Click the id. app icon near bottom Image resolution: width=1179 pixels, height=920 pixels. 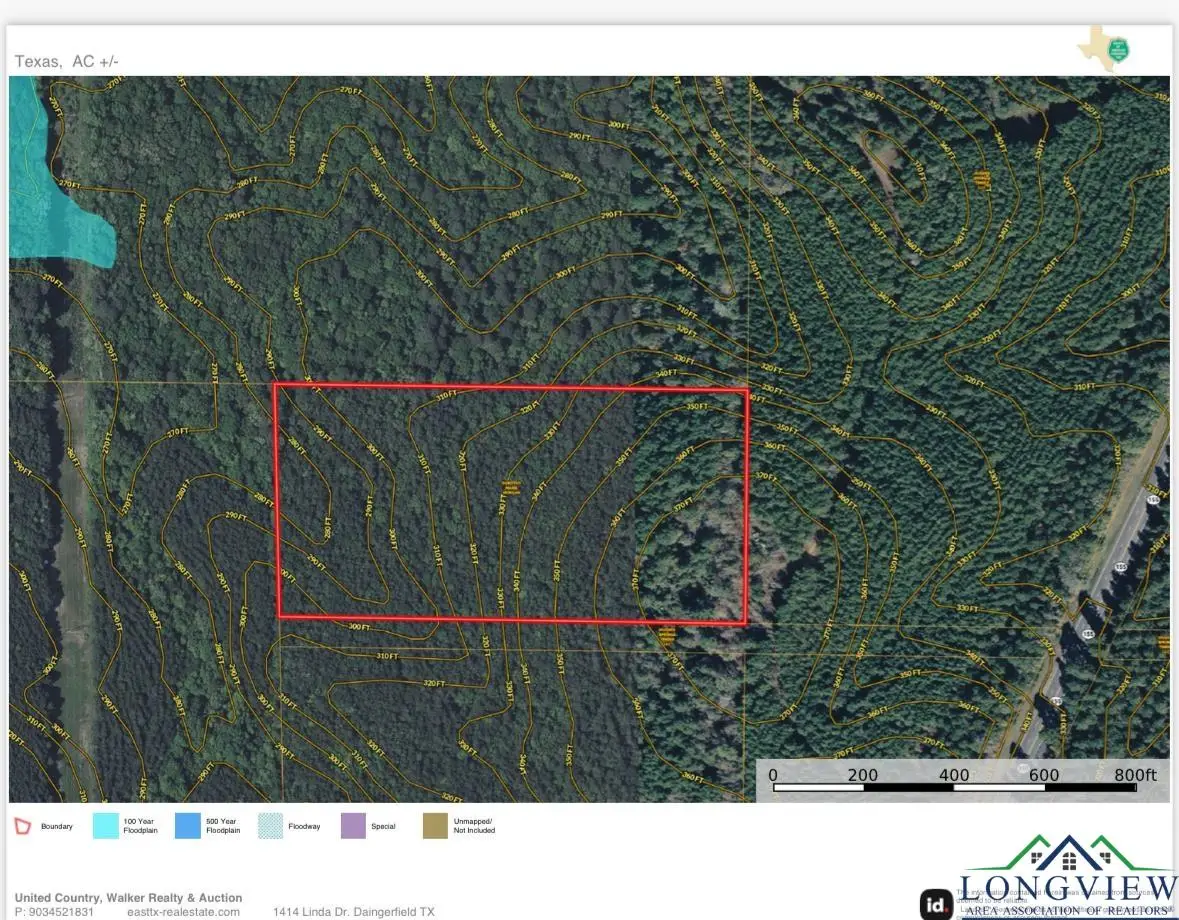[936, 904]
